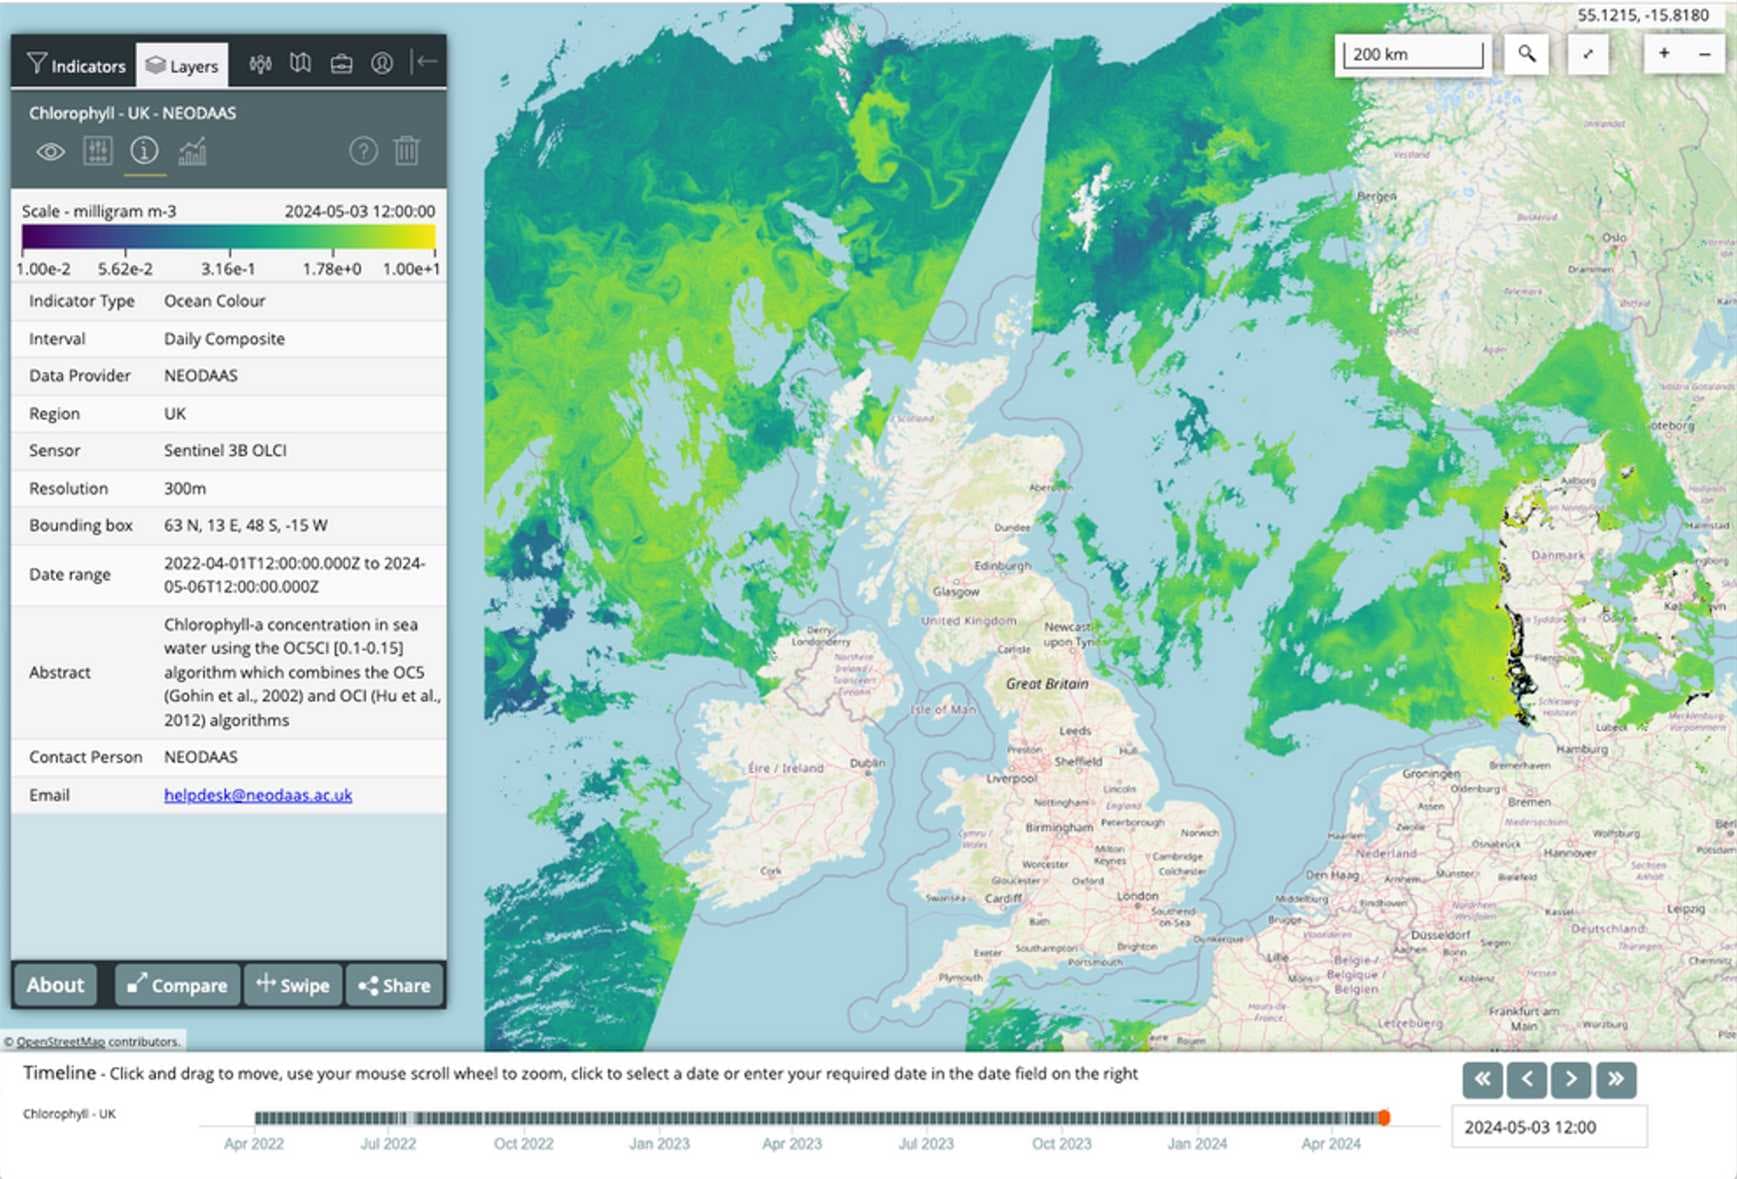Delete the Chlorophyll layer via the trash icon
Screen dimensions: 1737x1179
(407, 152)
